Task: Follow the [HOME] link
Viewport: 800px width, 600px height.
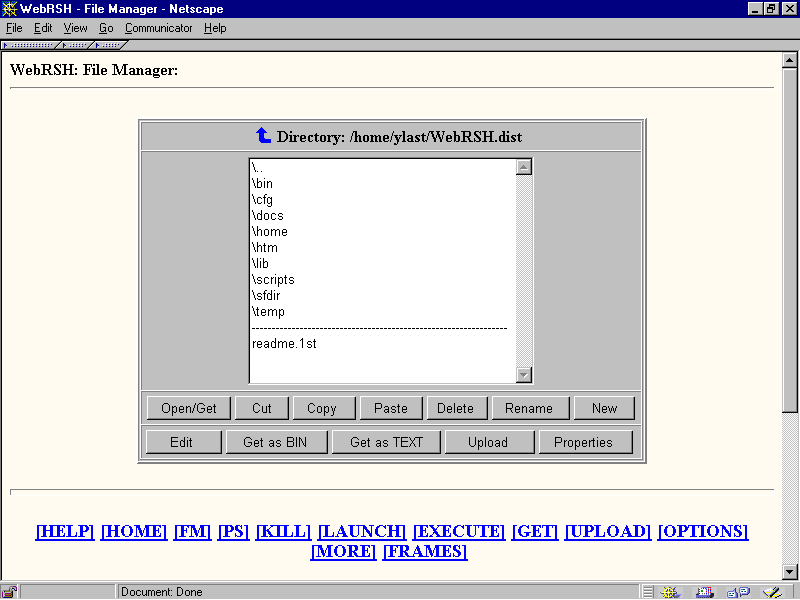Action: (134, 531)
